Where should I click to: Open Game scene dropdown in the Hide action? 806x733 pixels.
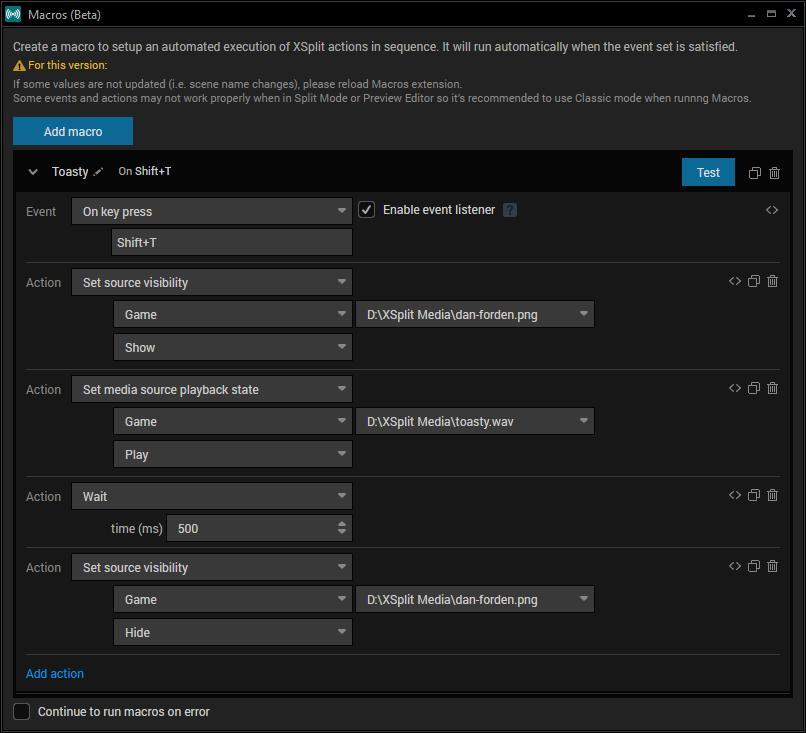(x=233, y=599)
